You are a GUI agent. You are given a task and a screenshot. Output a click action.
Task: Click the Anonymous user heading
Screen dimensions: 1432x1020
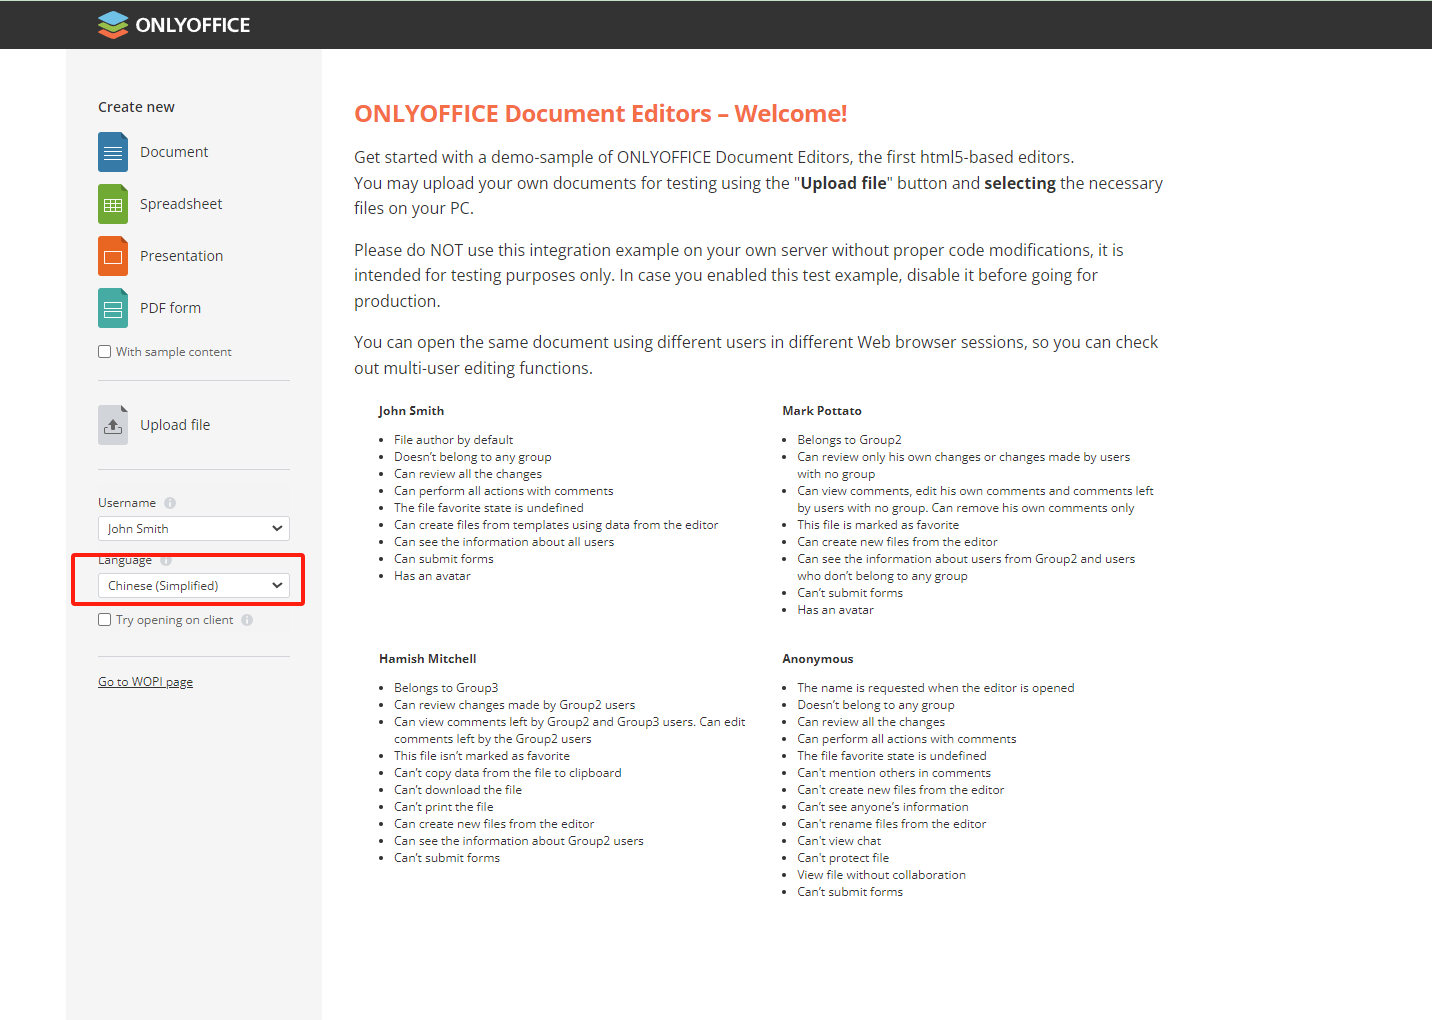pos(818,659)
